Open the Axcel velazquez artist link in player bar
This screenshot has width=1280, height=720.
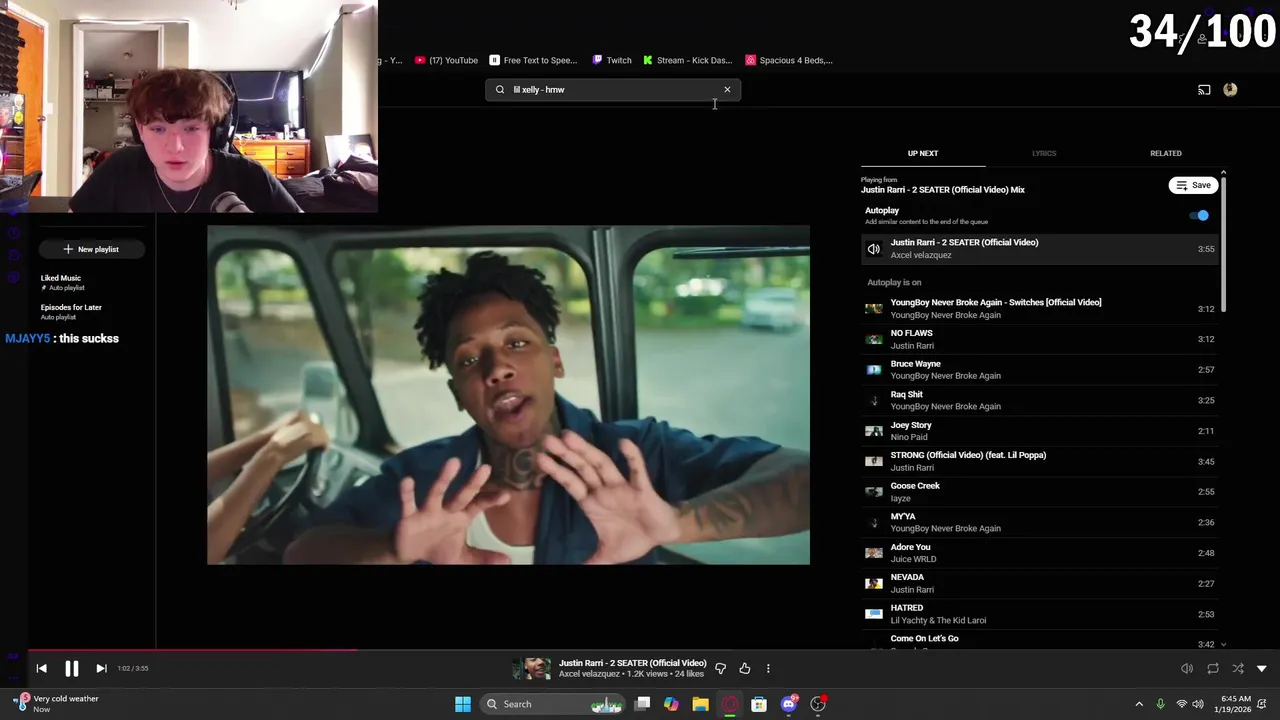589,675
